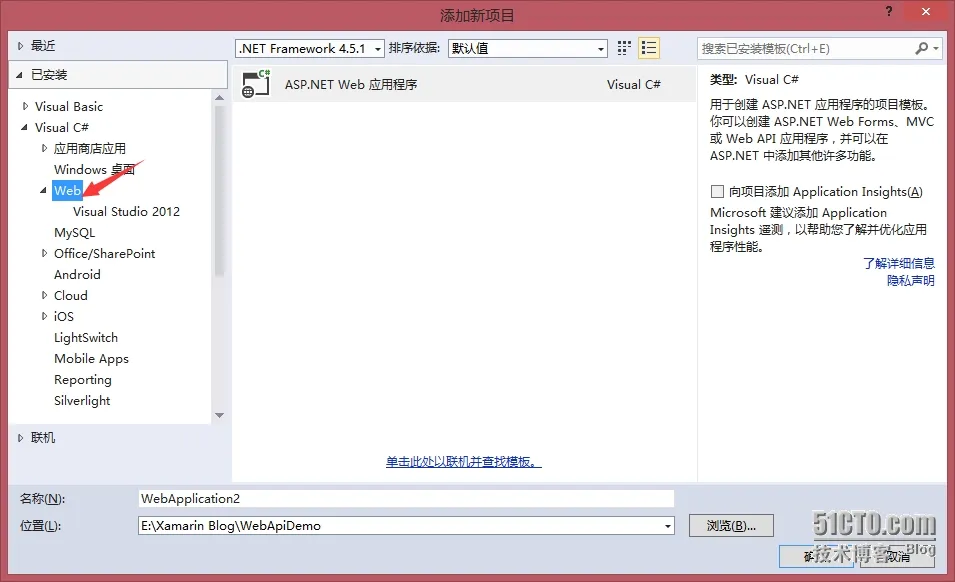The width and height of the screenshot is (955, 582).
Task: Click the 已安装 header label
Action: (49, 75)
